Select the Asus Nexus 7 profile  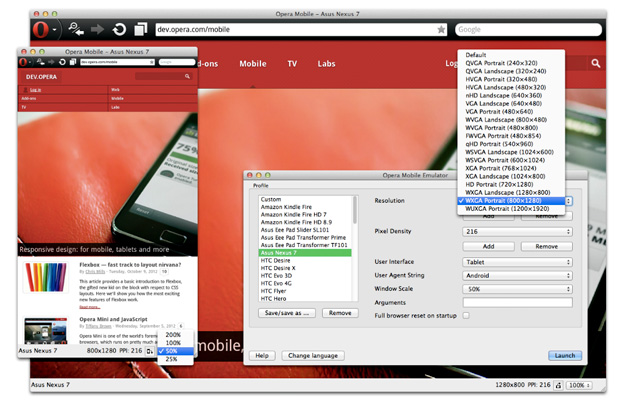(x=304, y=253)
